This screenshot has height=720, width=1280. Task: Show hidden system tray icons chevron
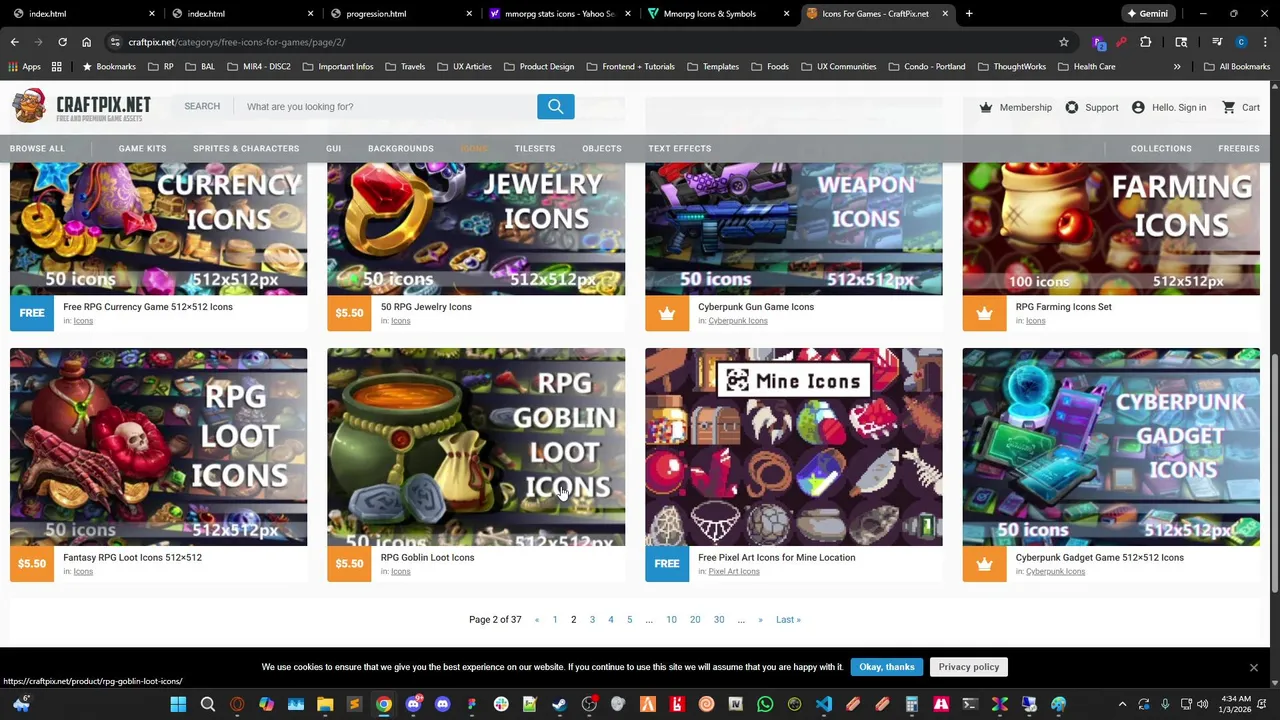[x=1122, y=704]
